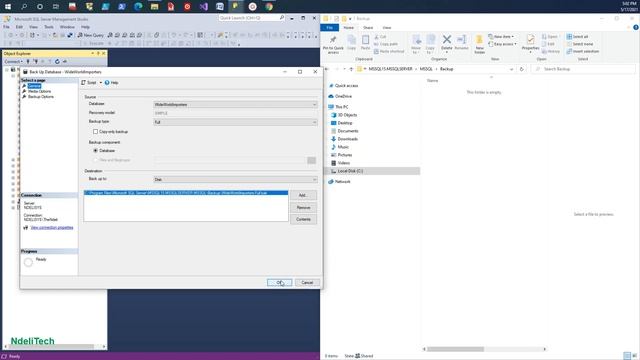Click the Search Backup box

584,69
